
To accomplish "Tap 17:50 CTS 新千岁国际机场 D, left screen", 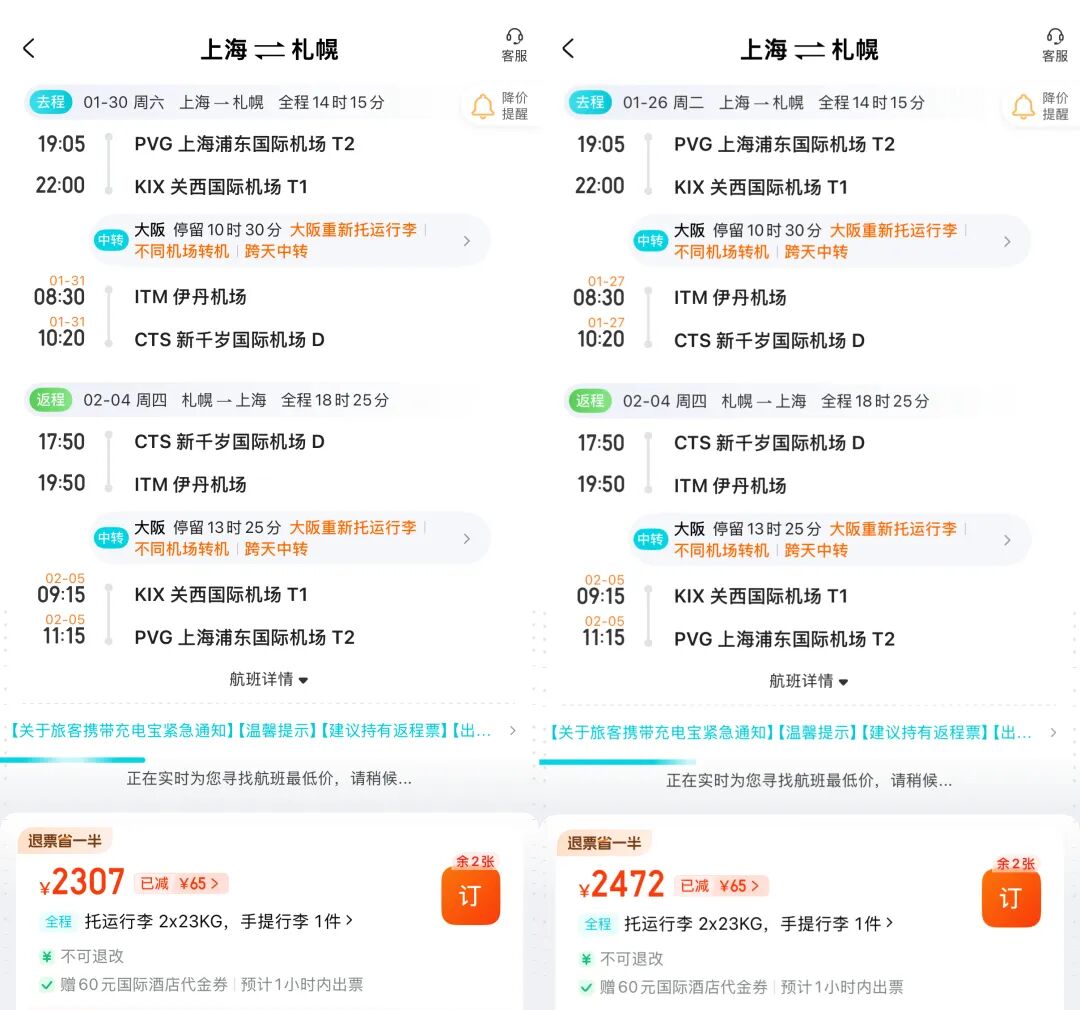I will 181,442.
